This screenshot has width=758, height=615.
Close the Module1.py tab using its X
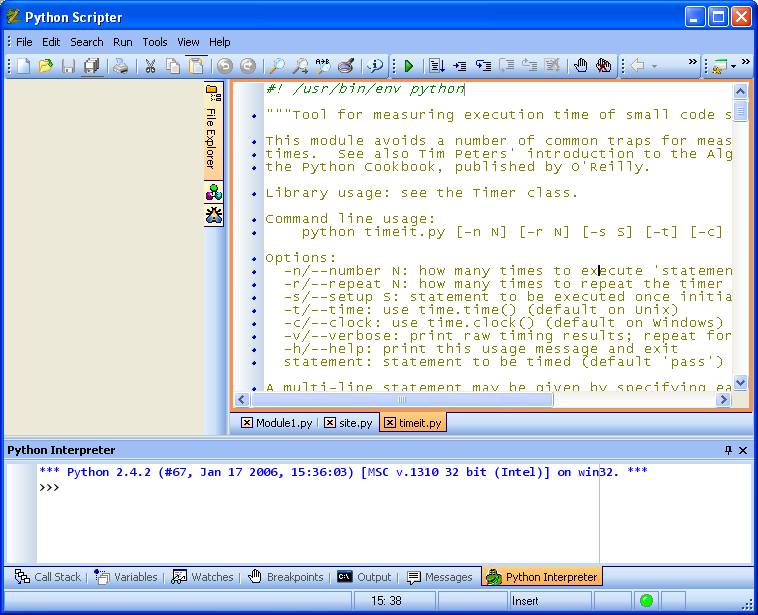[x=247, y=423]
